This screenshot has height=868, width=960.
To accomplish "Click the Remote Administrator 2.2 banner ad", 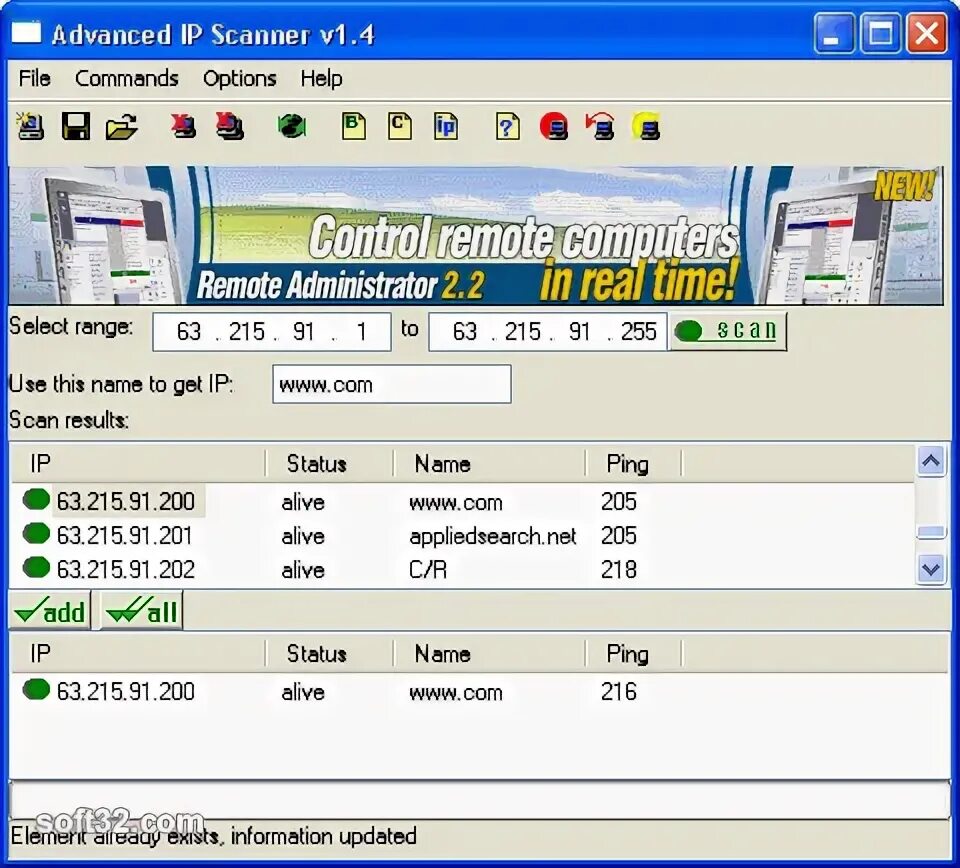I will (x=476, y=235).
